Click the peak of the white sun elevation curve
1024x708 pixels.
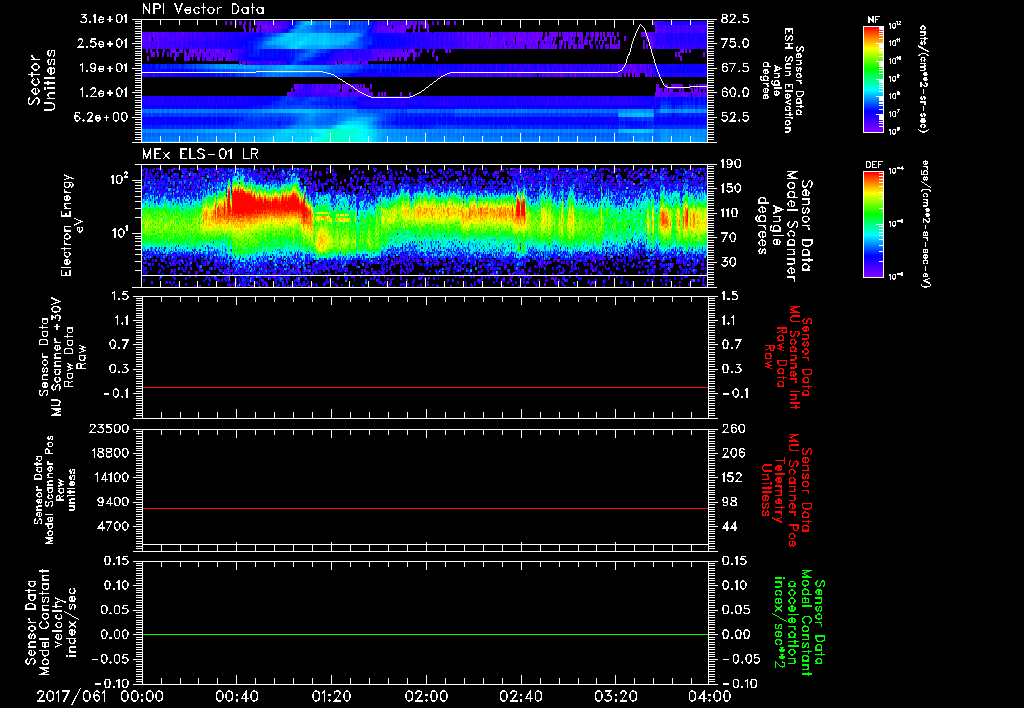click(642, 25)
